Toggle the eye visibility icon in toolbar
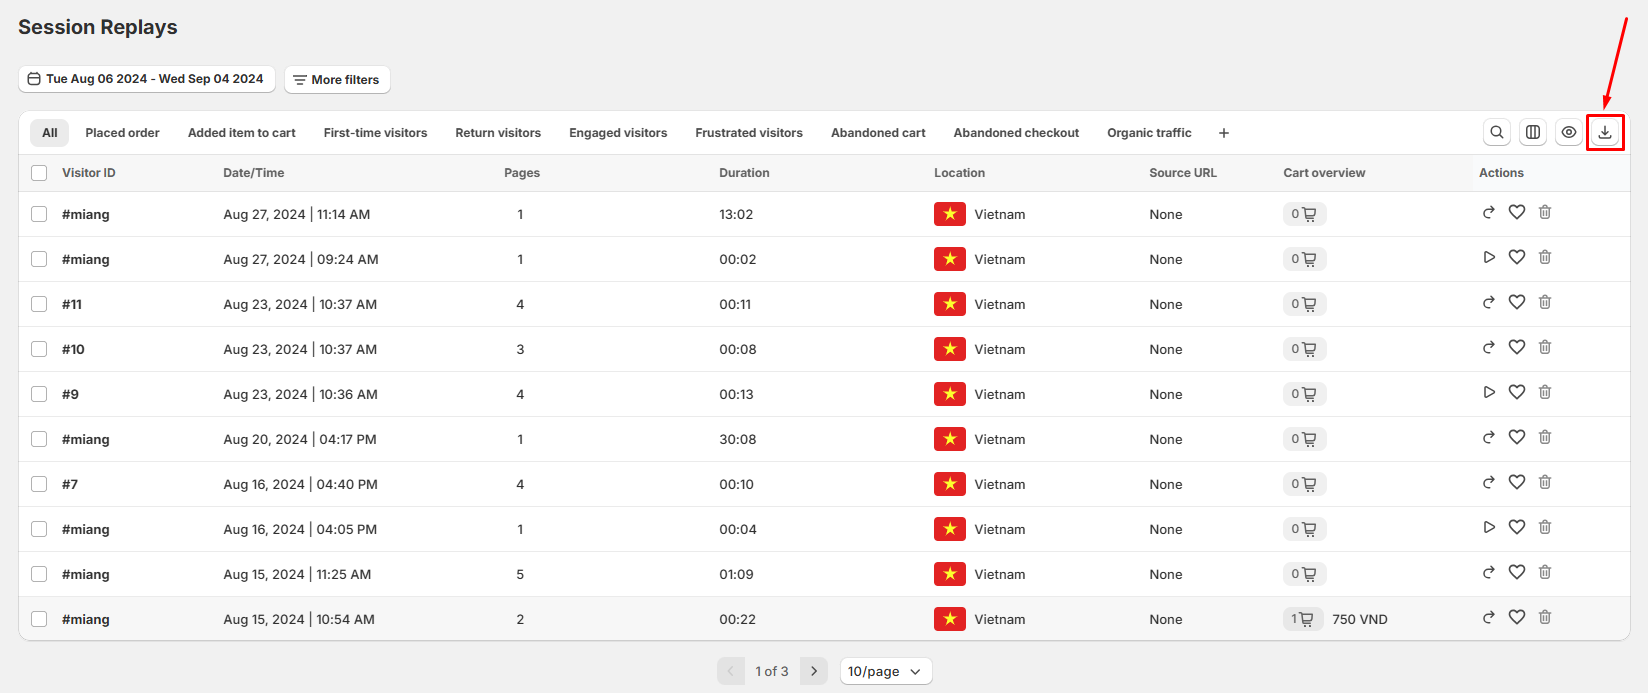Image resolution: width=1648 pixels, height=693 pixels. (x=1569, y=132)
